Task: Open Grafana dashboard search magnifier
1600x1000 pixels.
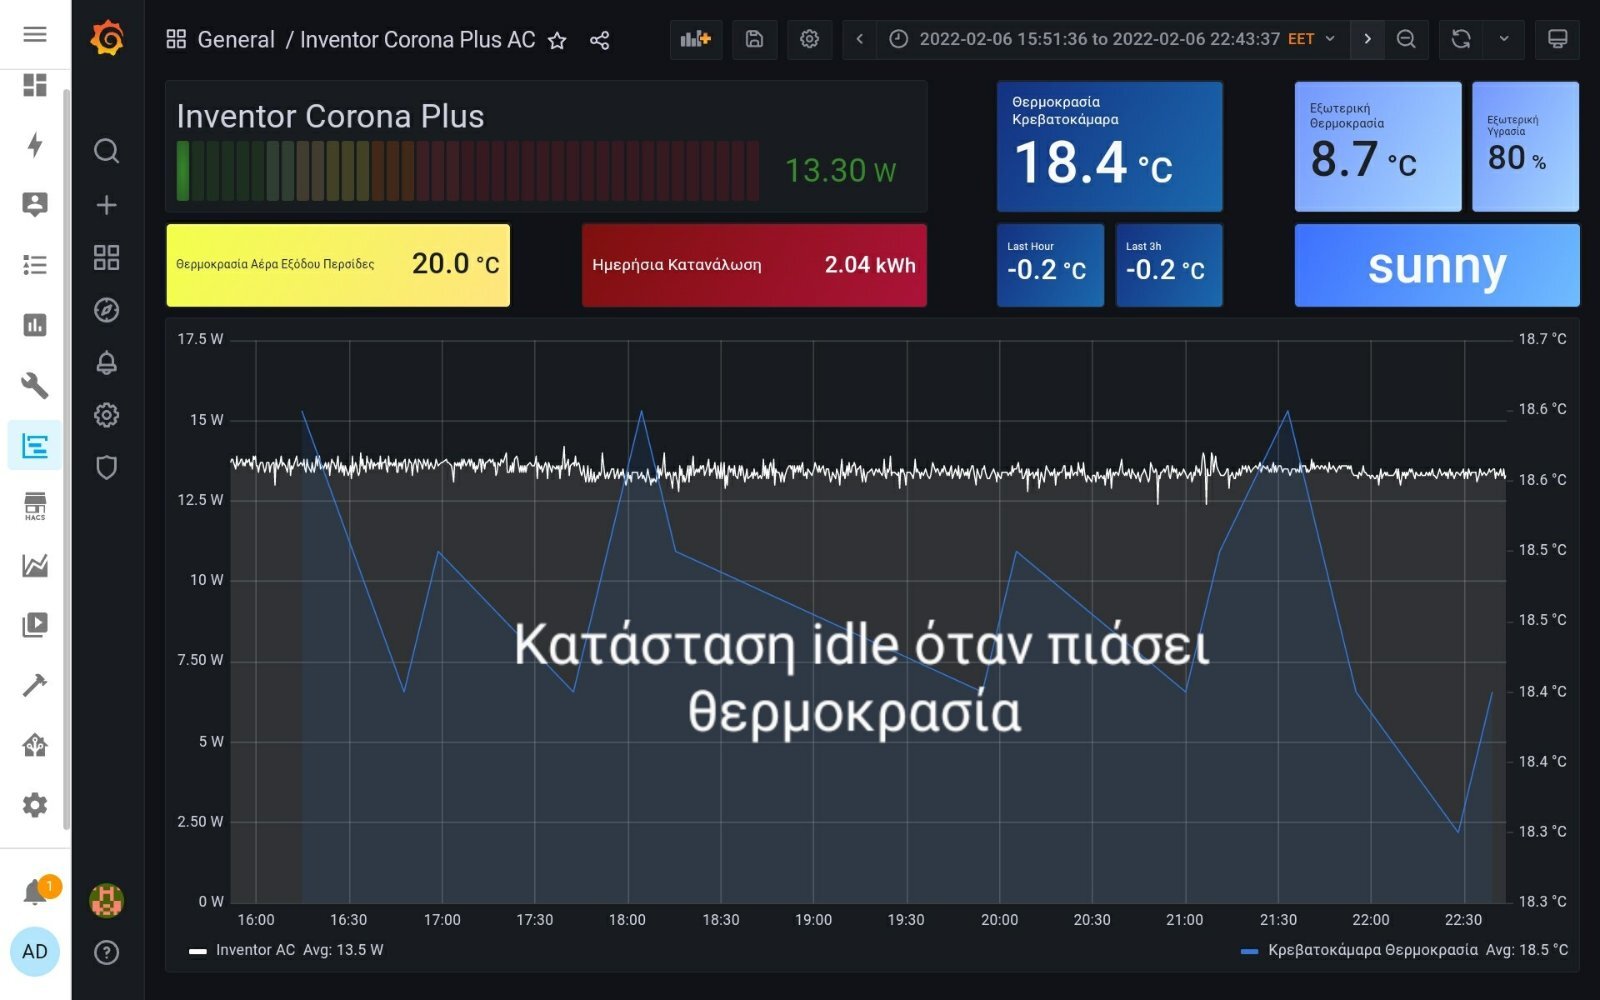Action: pos(107,151)
